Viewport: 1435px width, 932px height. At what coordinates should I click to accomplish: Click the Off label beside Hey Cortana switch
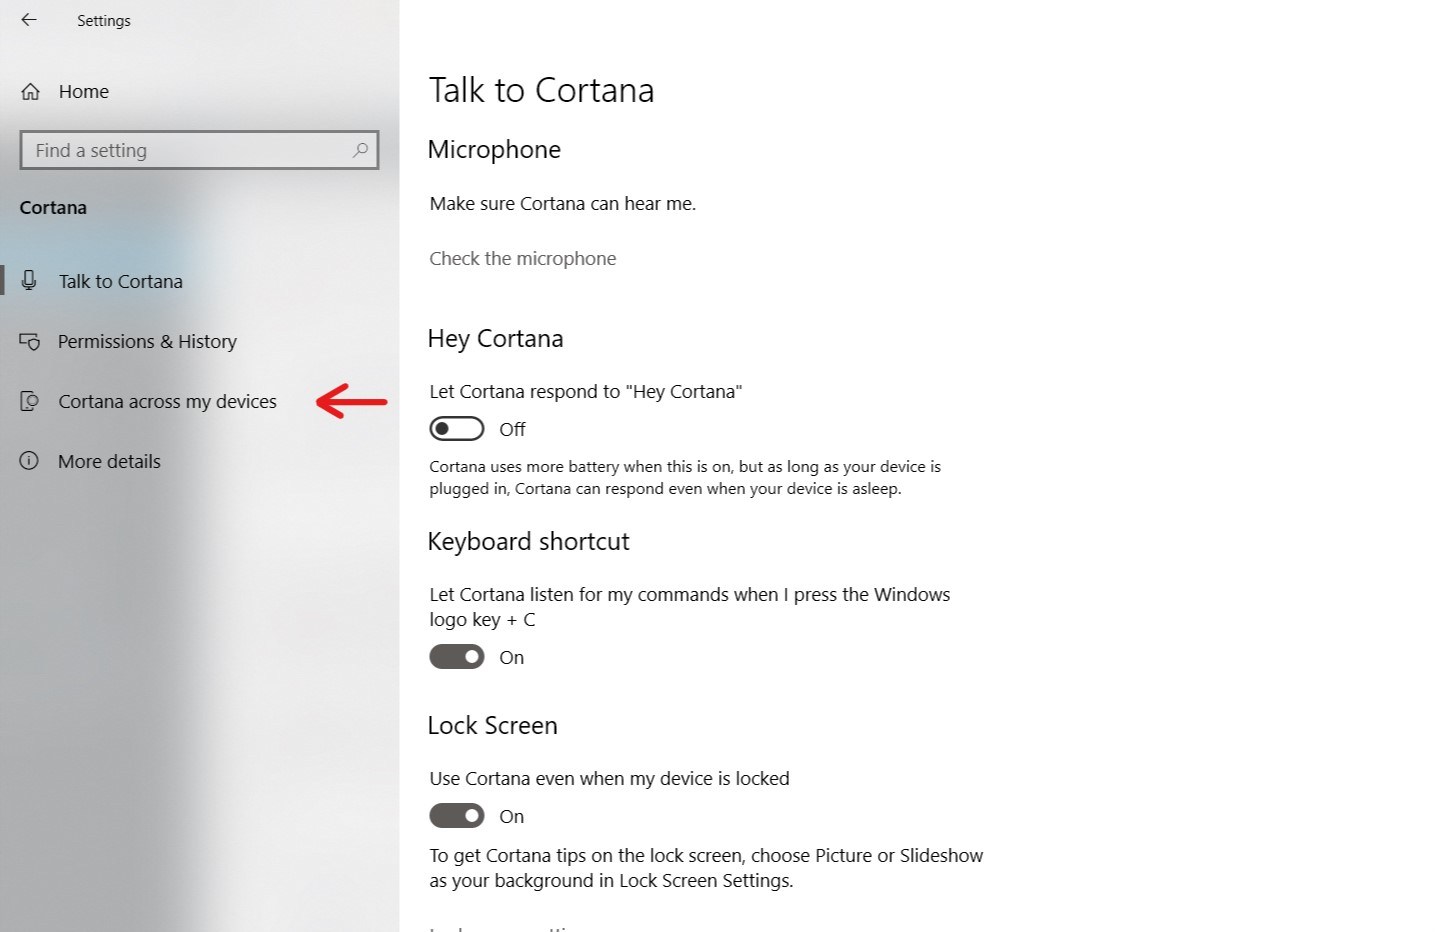512,430
